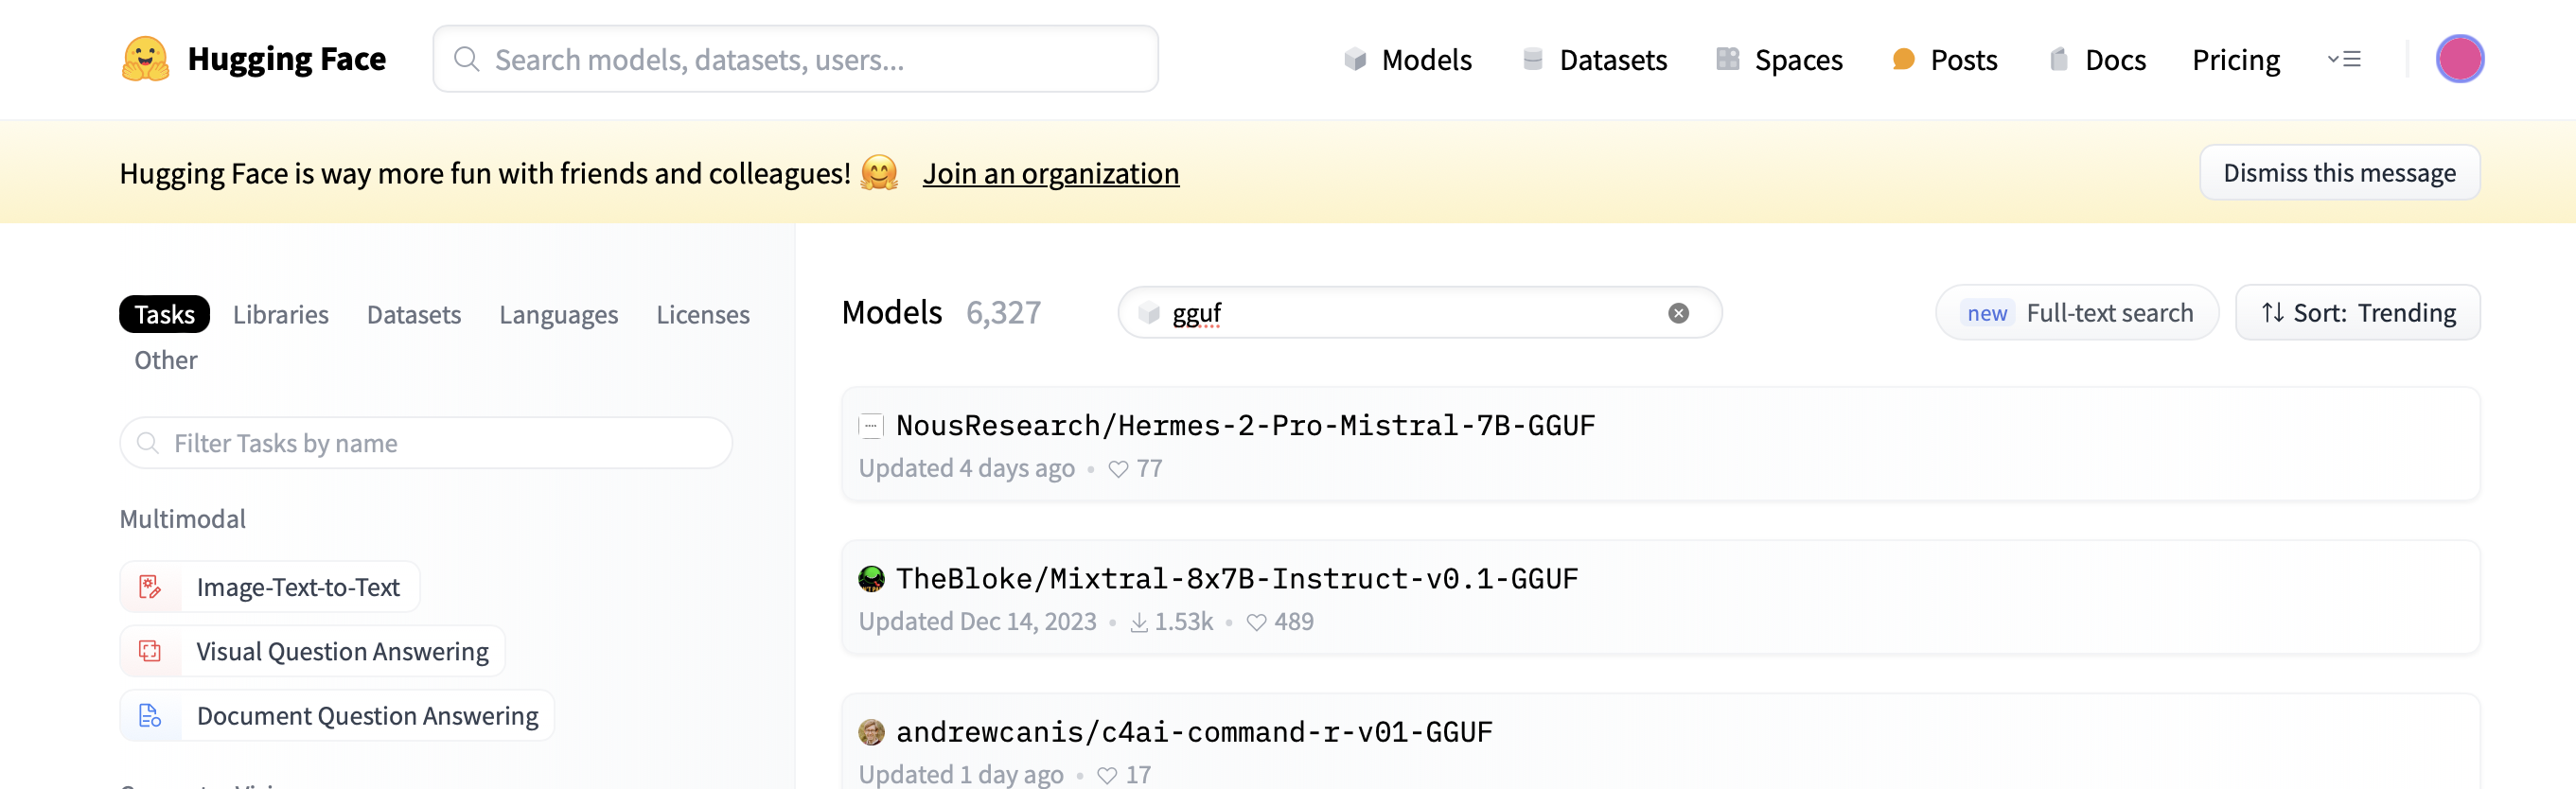Click the heart icon showing 77 likes
This screenshot has height=789, width=2576.
click(1118, 469)
